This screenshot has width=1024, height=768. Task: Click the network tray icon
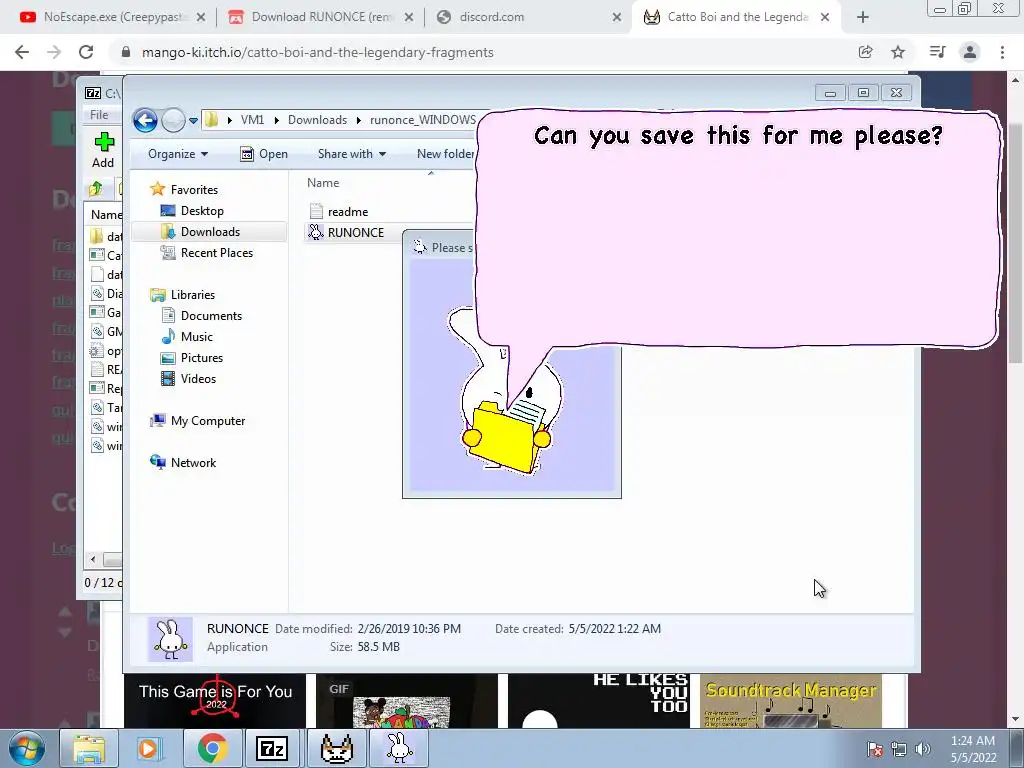(899, 749)
